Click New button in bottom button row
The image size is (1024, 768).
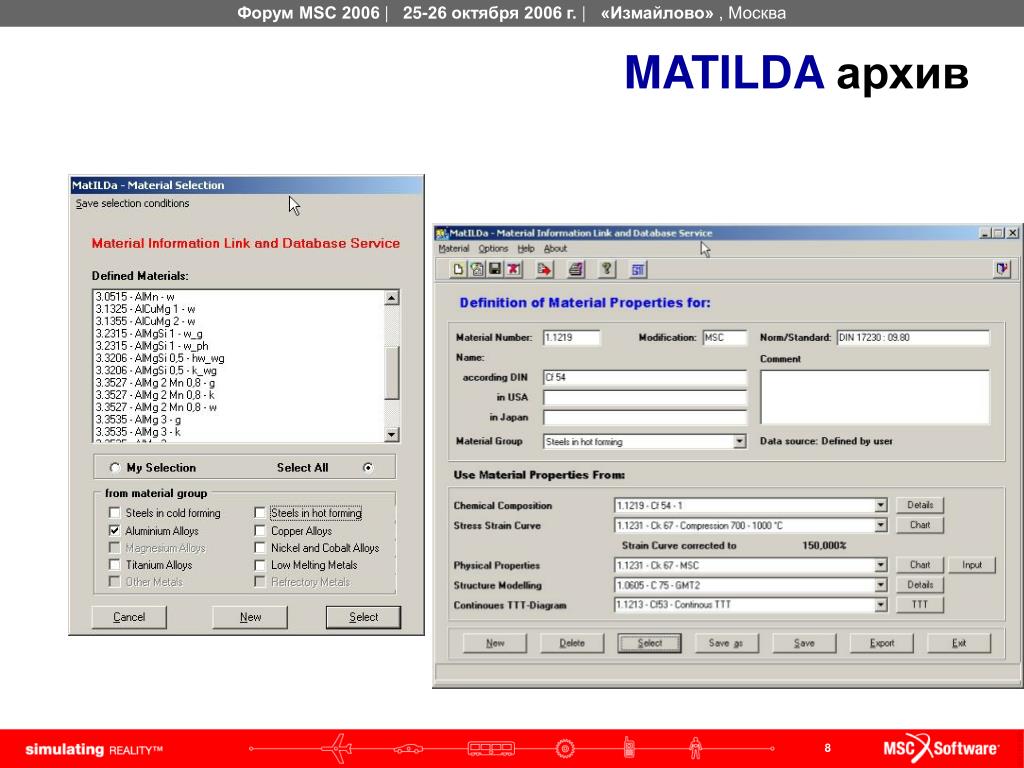pyautogui.click(x=495, y=643)
